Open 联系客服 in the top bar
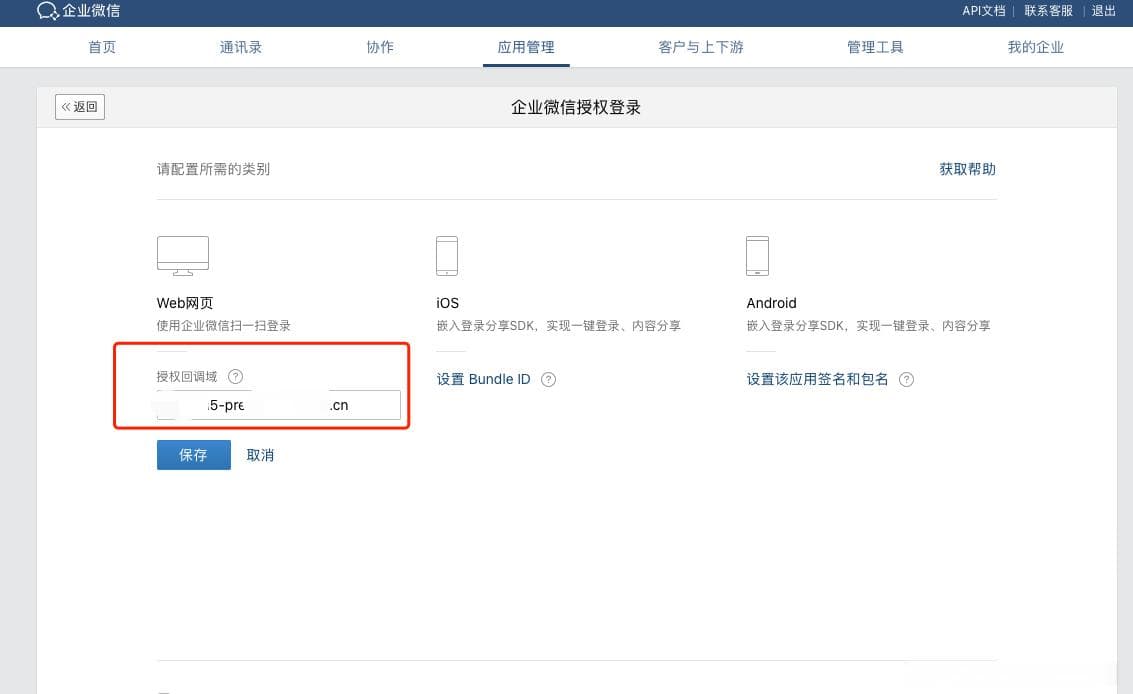Viewport: 1133px width, 694px height. 1048,11
